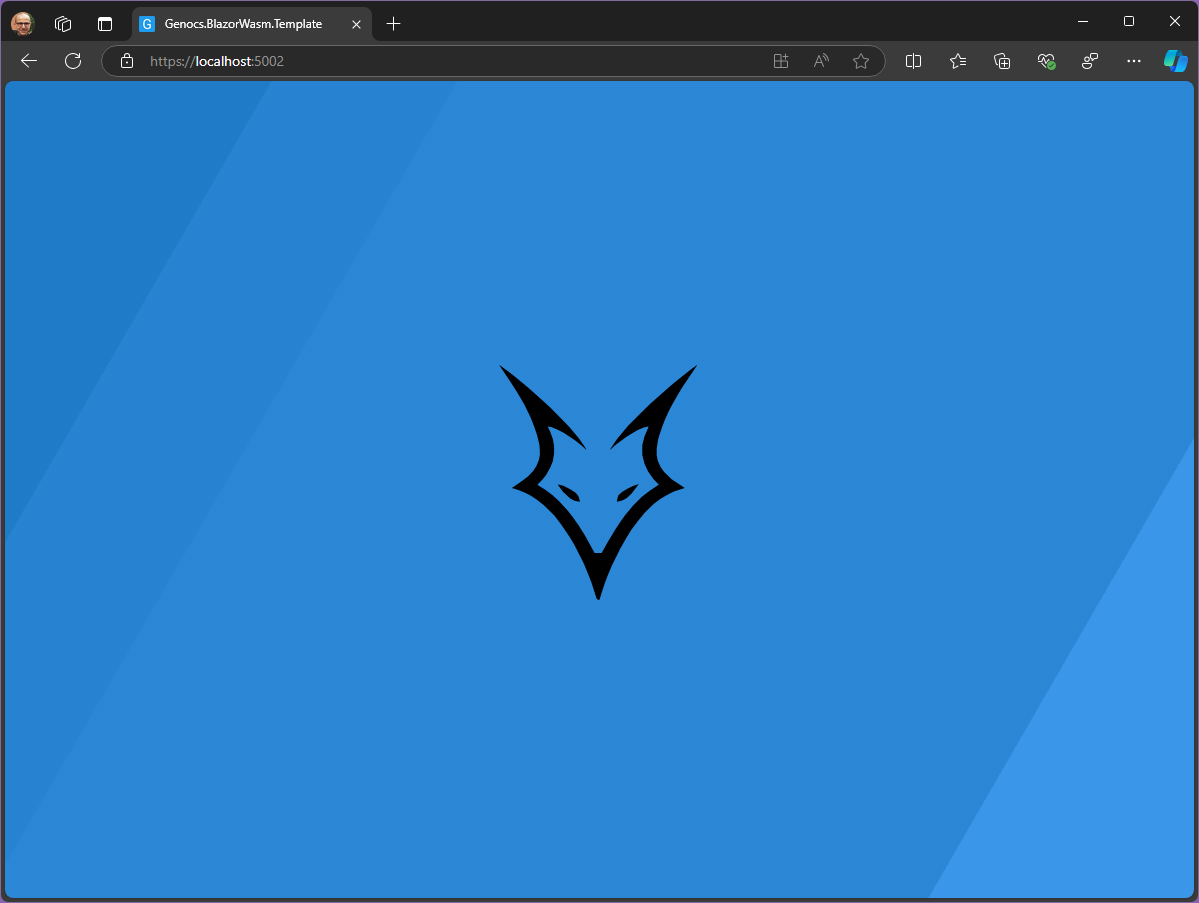Open a new tab with plus button

pos(393,24)
